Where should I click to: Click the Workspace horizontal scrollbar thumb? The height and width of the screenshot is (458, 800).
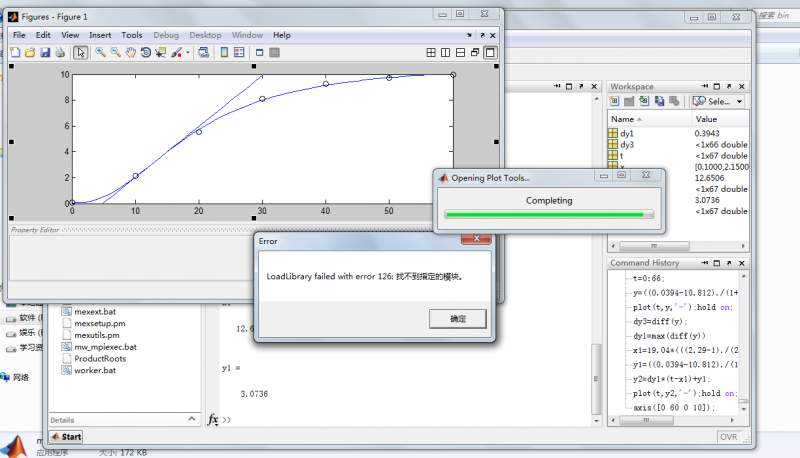[654, 246]
